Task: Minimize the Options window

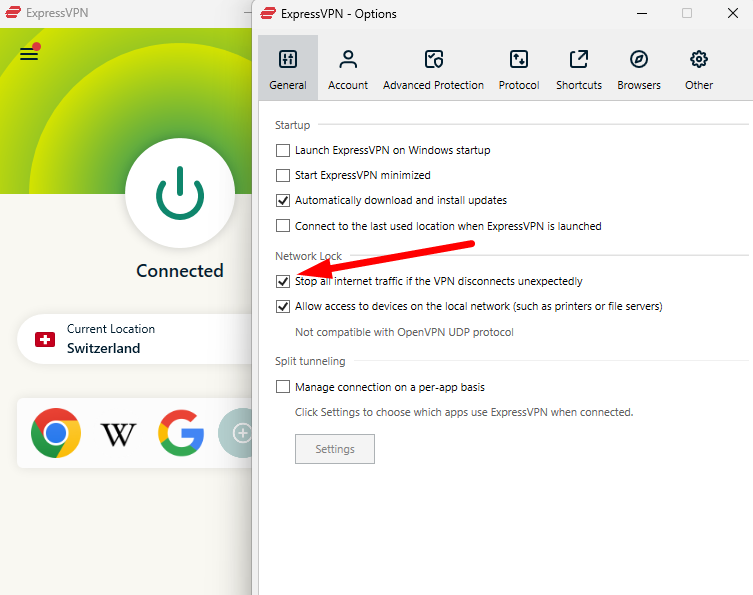Action: click(642, 13)
